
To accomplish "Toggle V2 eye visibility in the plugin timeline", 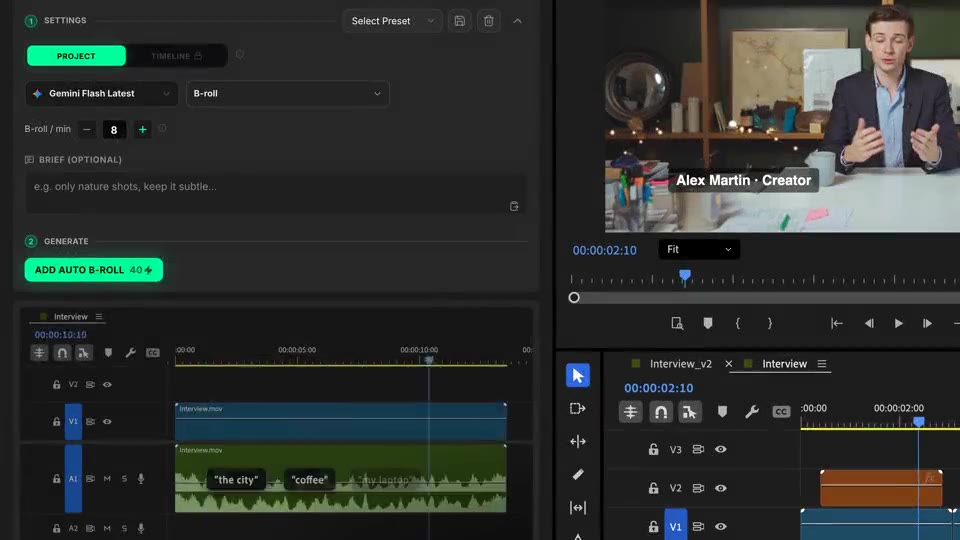I will coord(107,384).
